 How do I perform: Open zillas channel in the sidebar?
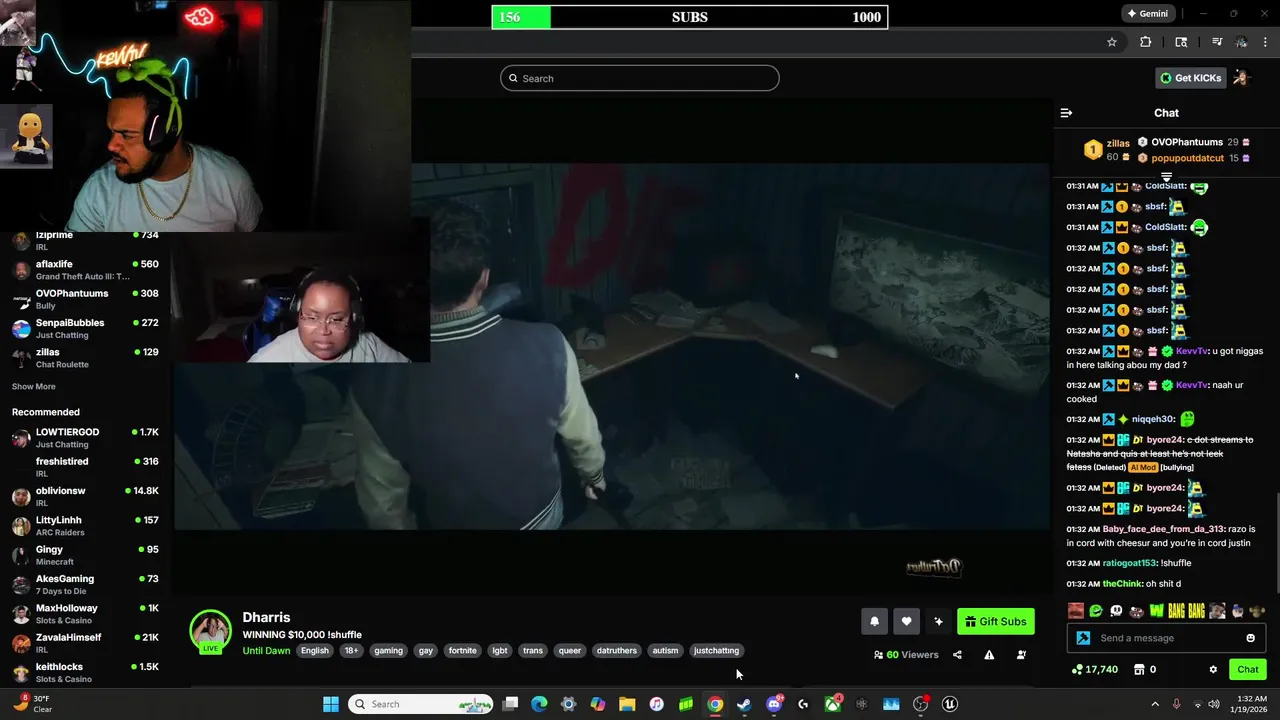(x=85, y=358)
